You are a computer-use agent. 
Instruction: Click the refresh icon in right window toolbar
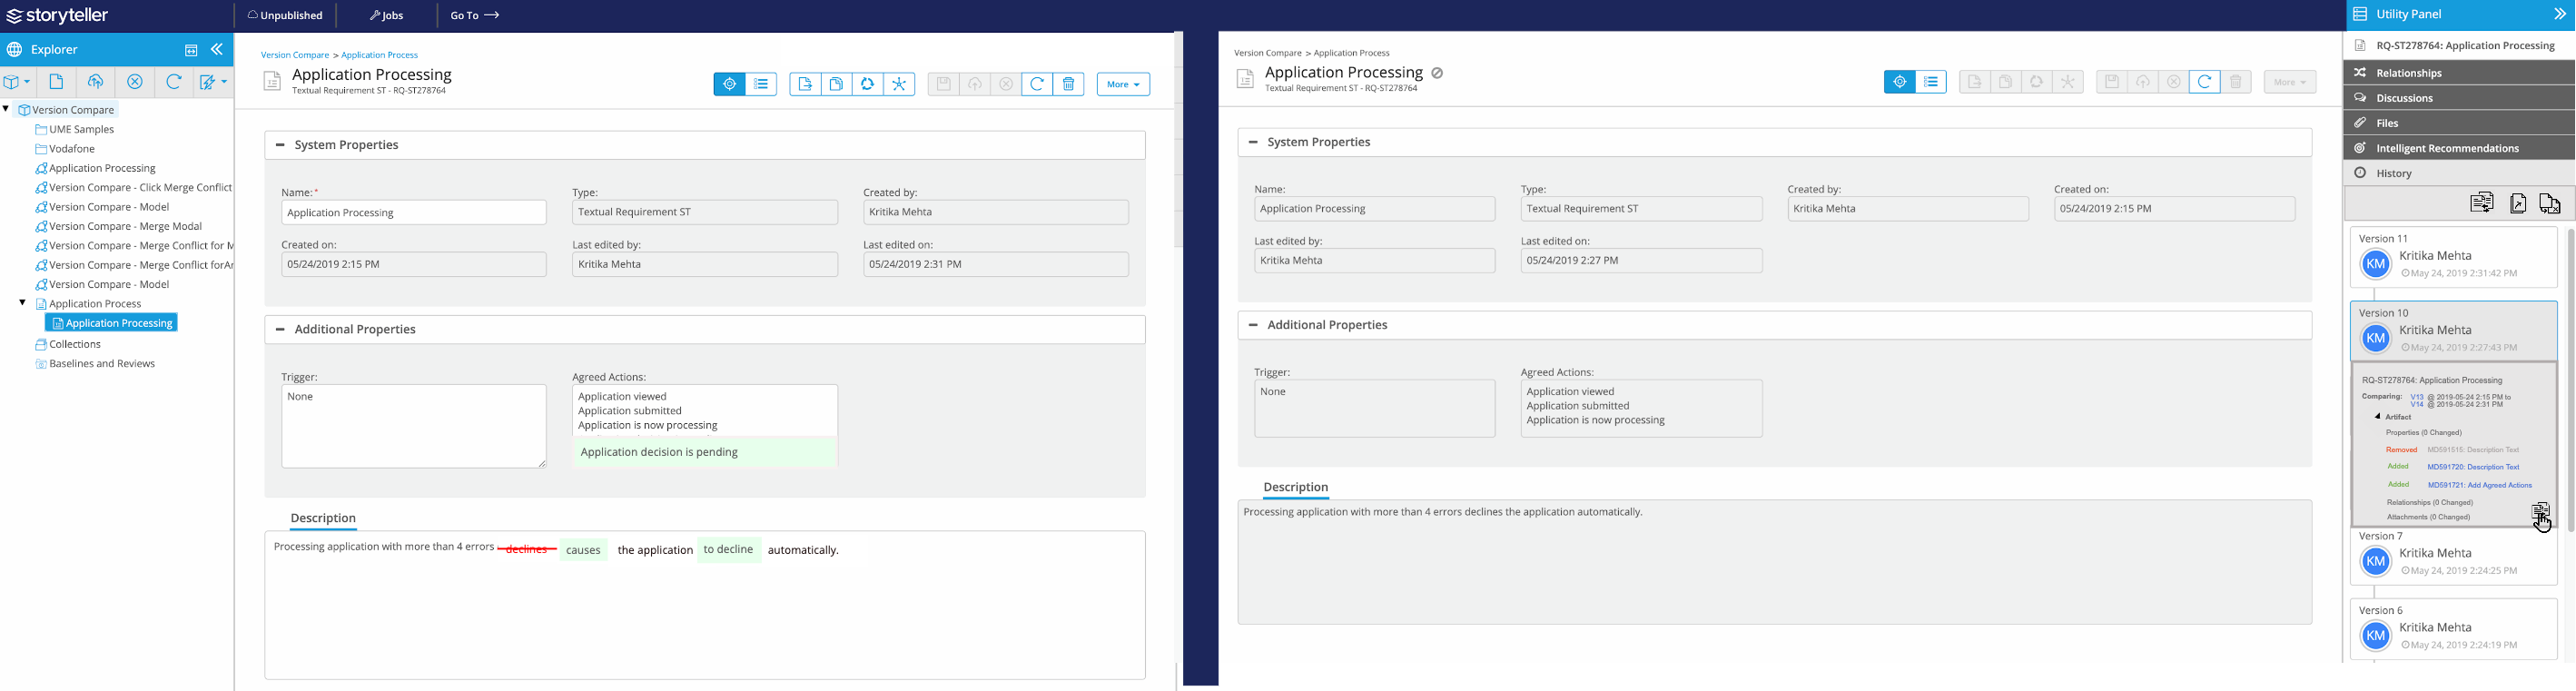click(2205, 82)
